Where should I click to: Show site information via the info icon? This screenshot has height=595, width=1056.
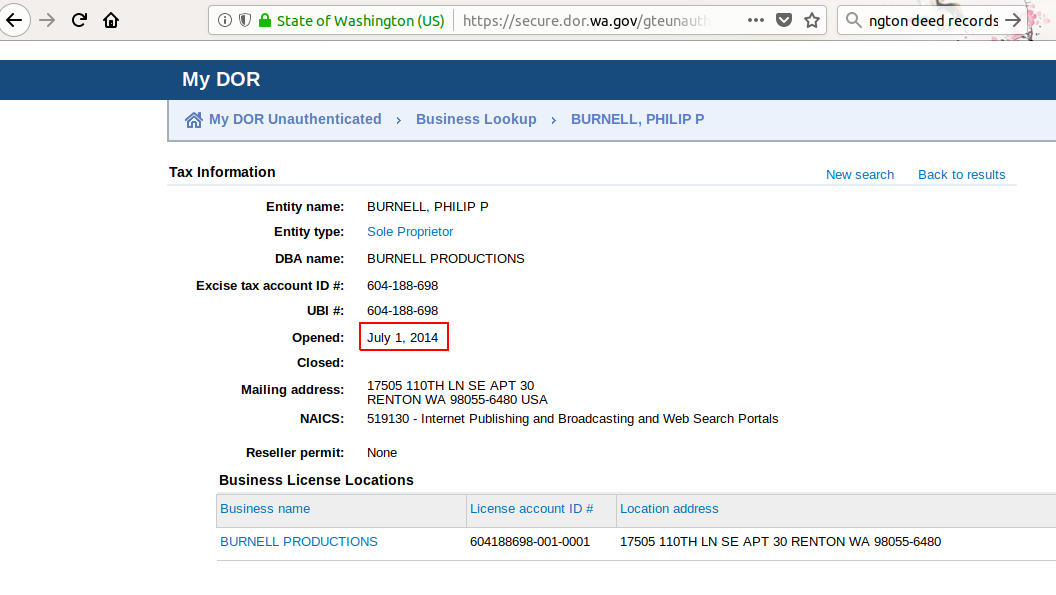pos(225,20)
